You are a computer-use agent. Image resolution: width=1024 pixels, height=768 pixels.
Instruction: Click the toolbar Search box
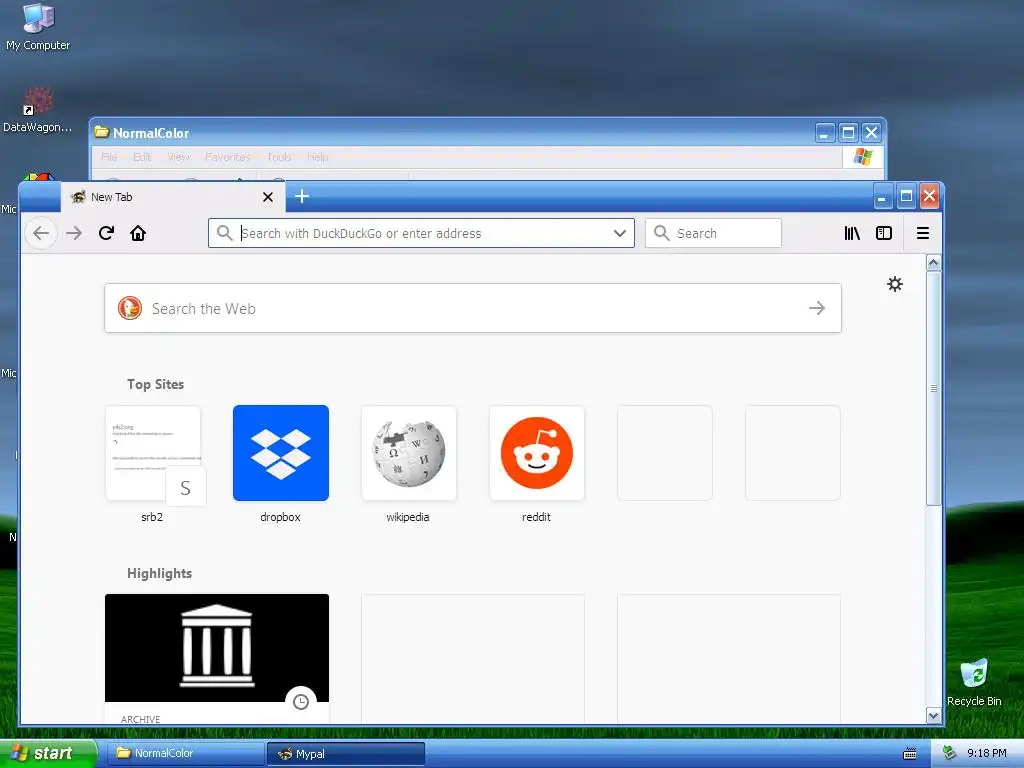coord(713,233)
